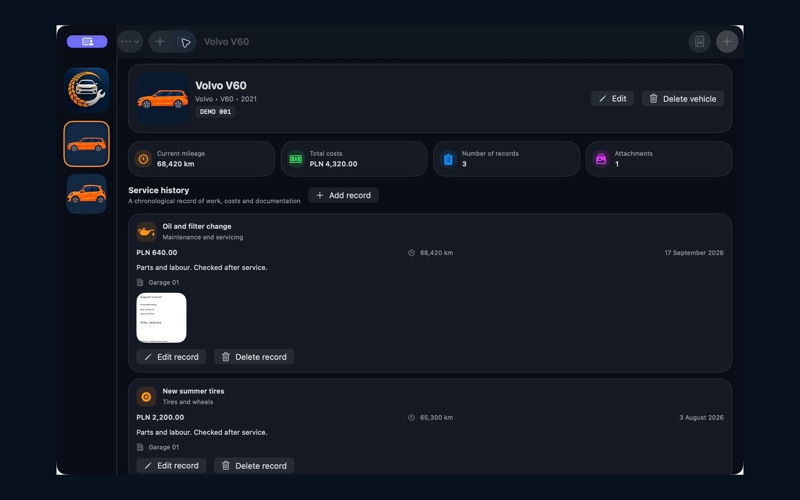This screenshot has height=500, width=800.
Task: Click the plus button next to pointer icon
Action: pyautogui.click(x=160, y=42)
